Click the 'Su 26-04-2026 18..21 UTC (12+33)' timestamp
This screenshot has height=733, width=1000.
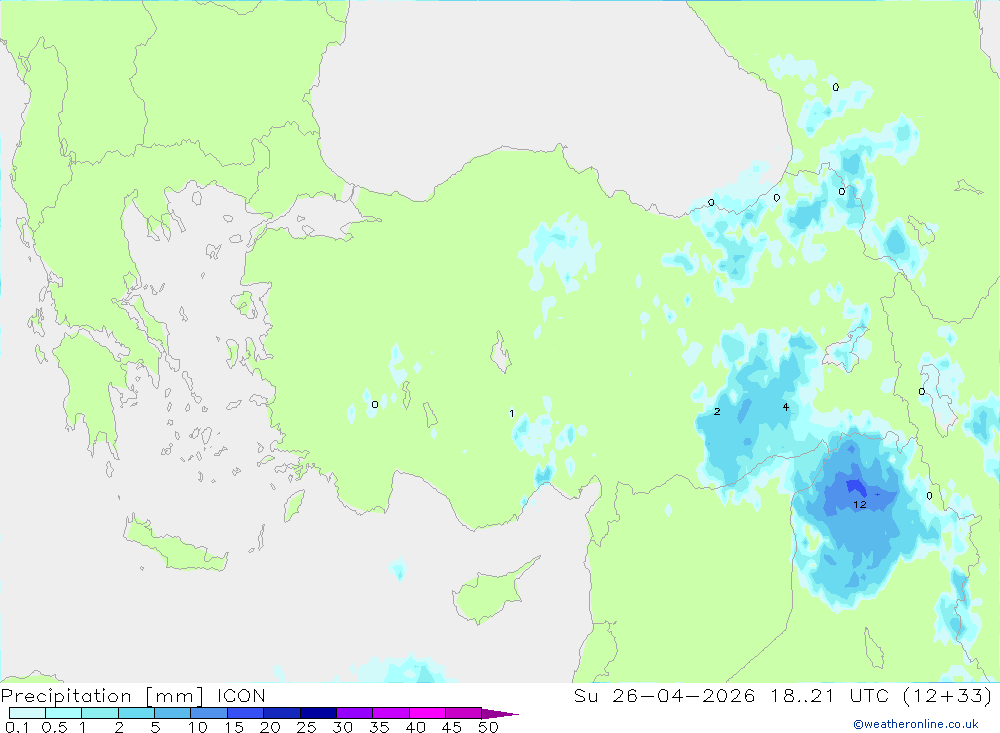[x=783, y=696]
